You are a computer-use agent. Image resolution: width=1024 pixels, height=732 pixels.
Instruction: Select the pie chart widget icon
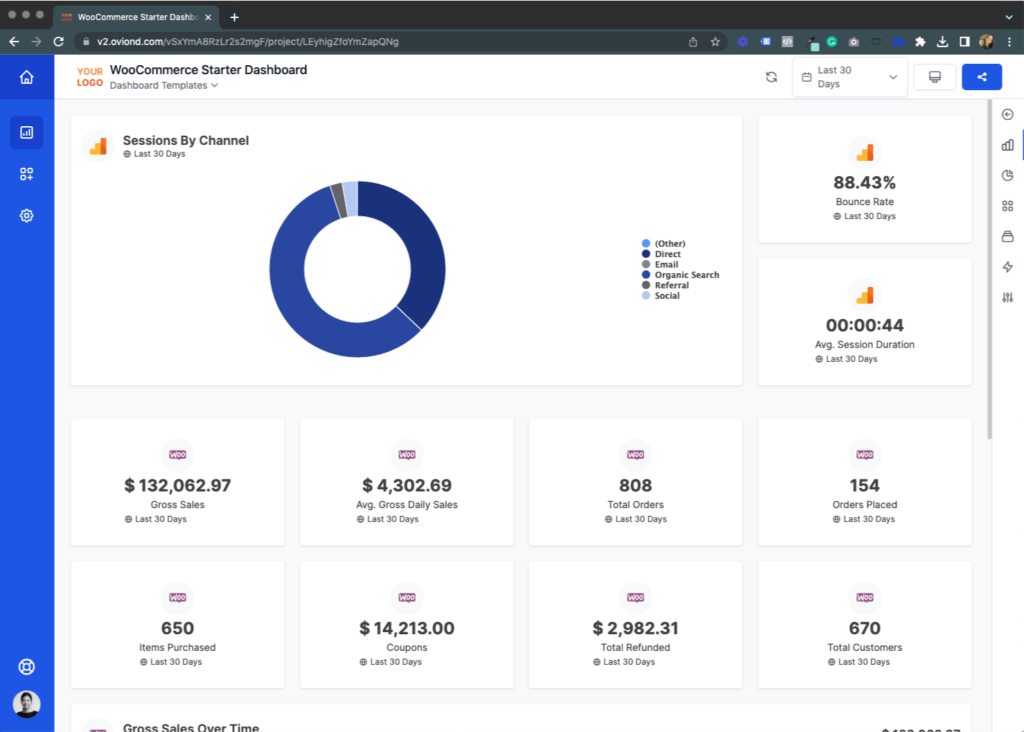pos(1008,175)
